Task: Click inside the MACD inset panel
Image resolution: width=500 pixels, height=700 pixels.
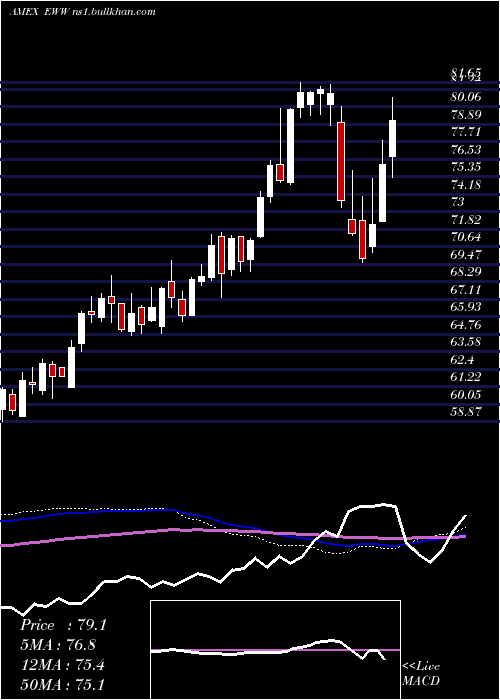Action: [x=275, y=650]
